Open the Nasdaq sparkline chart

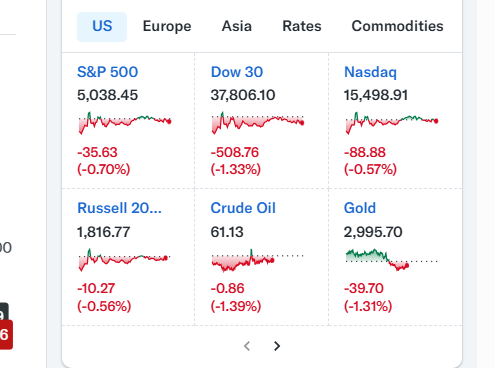(x=392, y=123)
